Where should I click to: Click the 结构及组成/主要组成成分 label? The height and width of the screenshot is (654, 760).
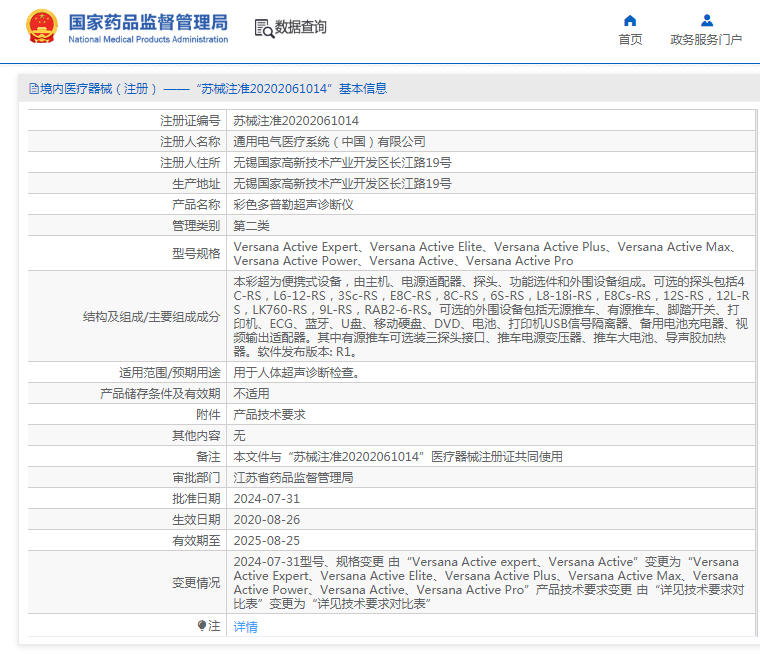click(151, 317)
